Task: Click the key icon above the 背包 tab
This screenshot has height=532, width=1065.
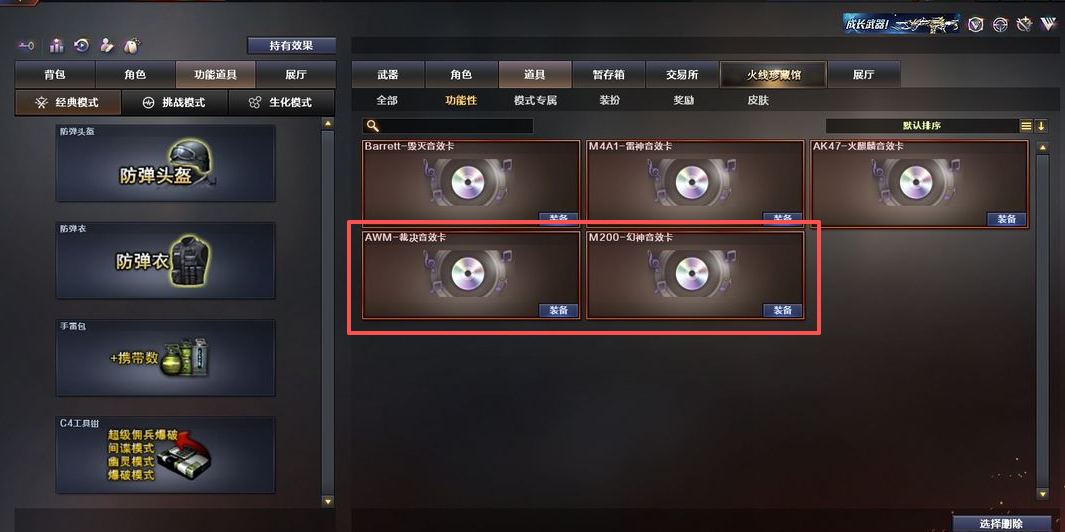Action: pyautogui.click(x=26, y=46)
